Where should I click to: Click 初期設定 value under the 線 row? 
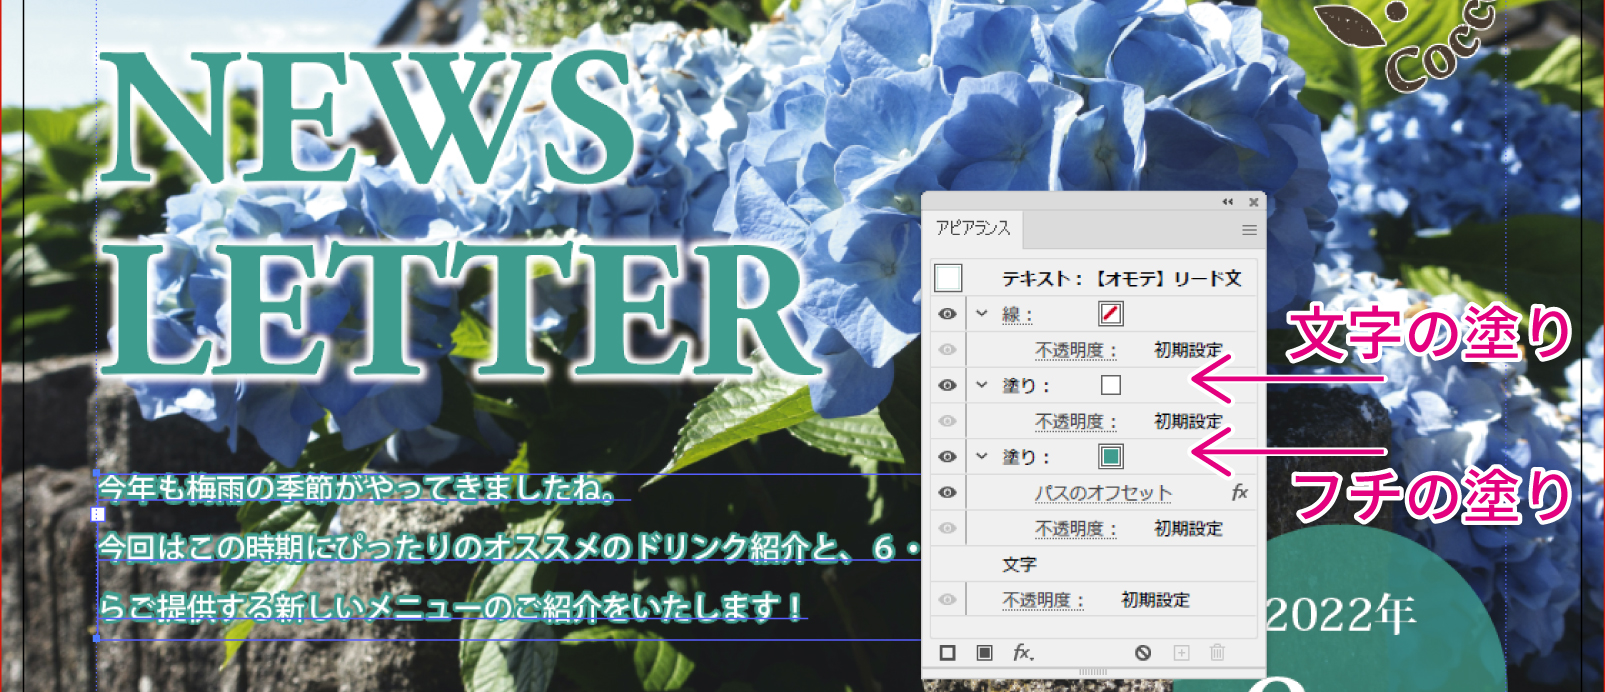tap(1188, 350)
